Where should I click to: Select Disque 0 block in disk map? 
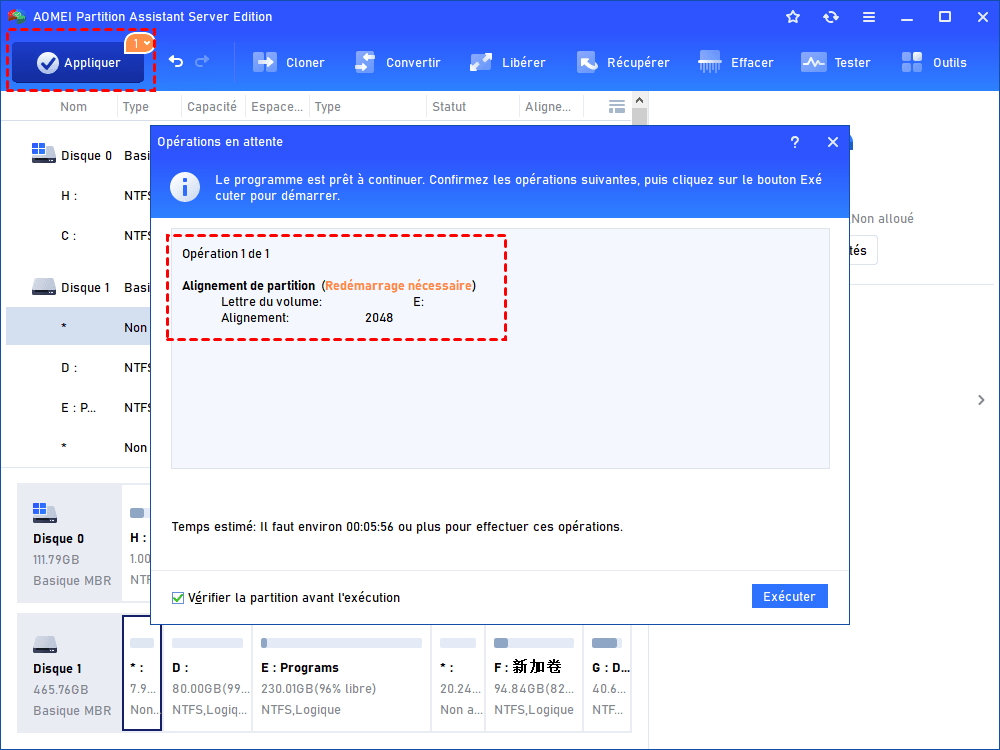click(69, 543)
